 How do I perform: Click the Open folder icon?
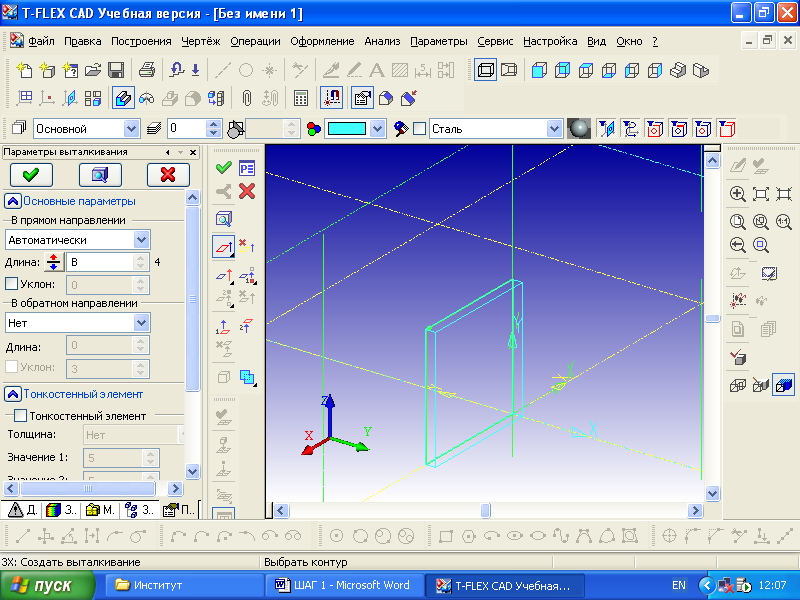[93, 70]
